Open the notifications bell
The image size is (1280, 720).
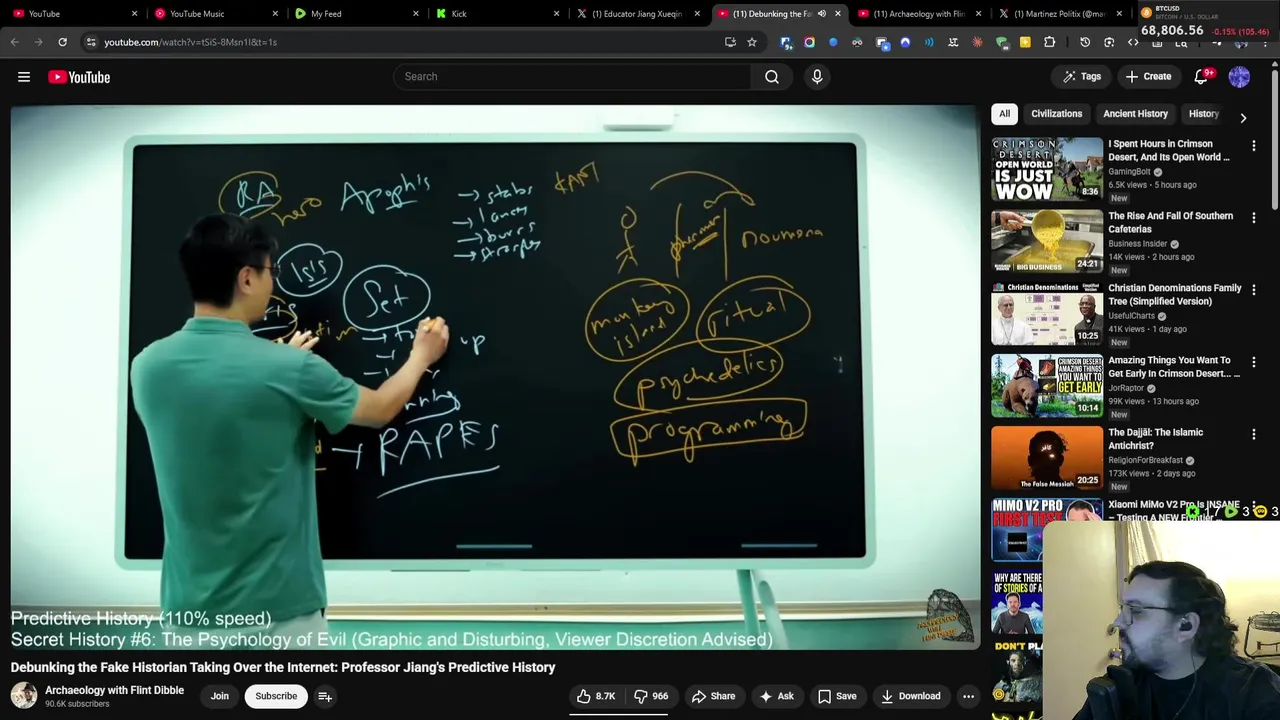[1202, 77]
